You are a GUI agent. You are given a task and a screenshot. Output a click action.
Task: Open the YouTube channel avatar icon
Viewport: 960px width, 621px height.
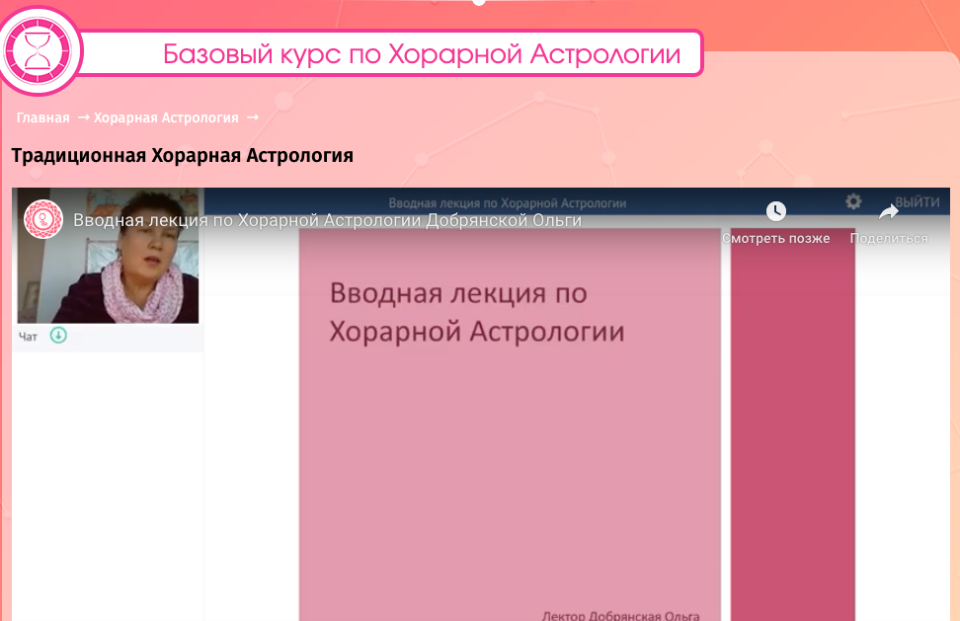pyautogui.click(x=43, y=220)
